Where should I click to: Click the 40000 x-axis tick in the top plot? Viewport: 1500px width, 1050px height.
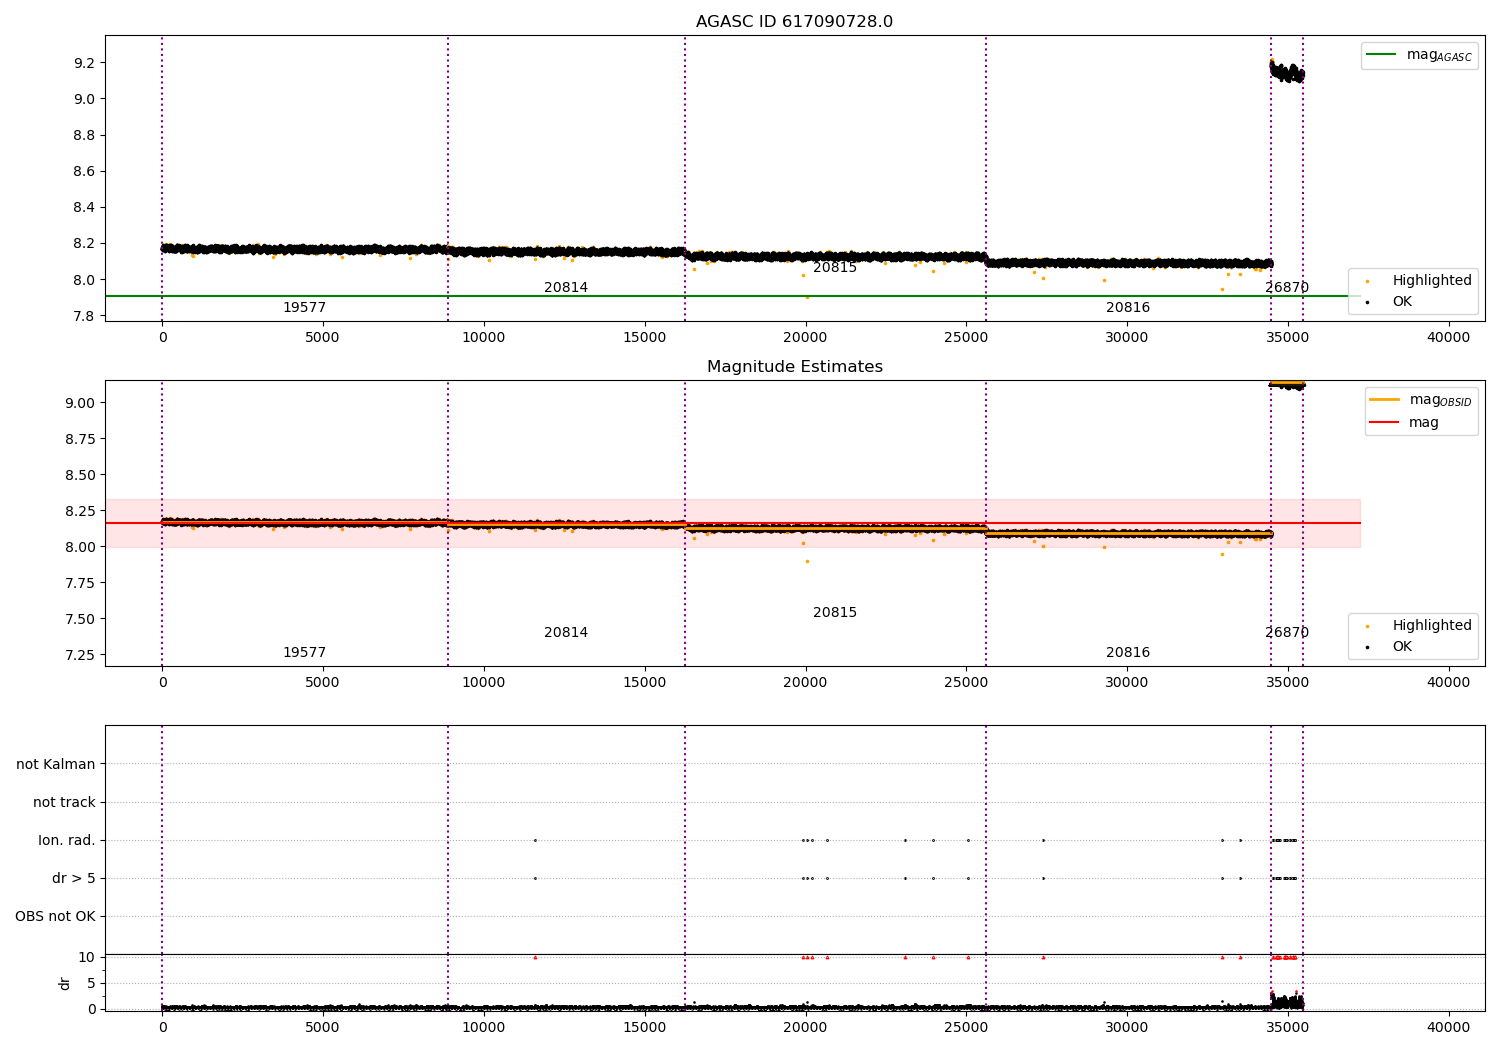1448,338
